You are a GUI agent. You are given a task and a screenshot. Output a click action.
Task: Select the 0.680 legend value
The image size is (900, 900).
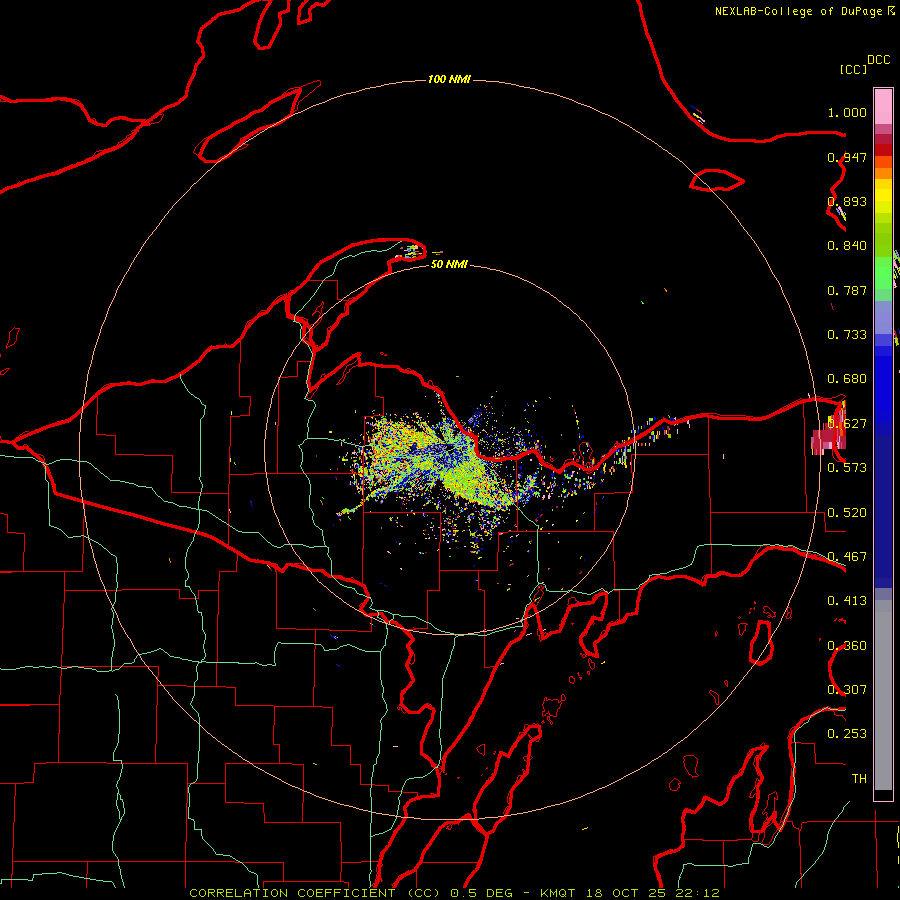tap(847, 379)
